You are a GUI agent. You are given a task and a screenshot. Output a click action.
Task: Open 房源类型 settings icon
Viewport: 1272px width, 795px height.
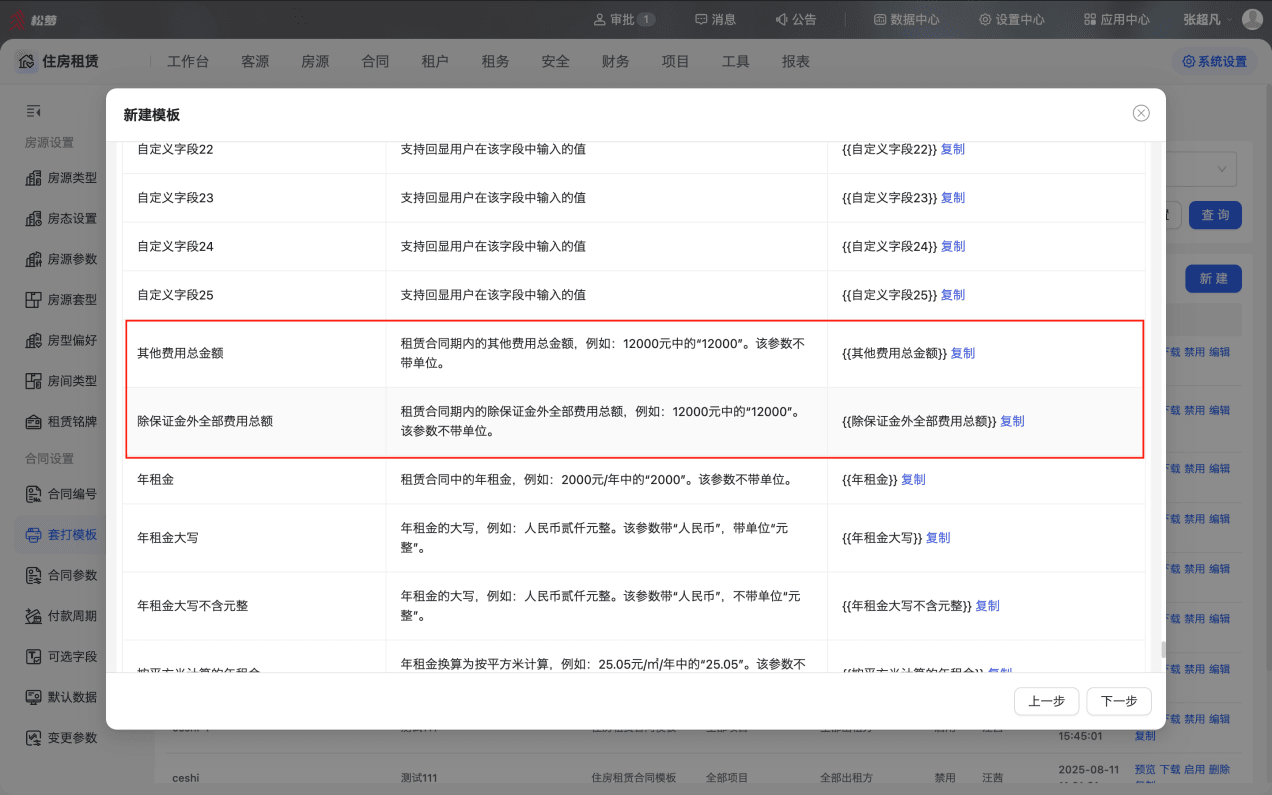(x=33, y=178)
